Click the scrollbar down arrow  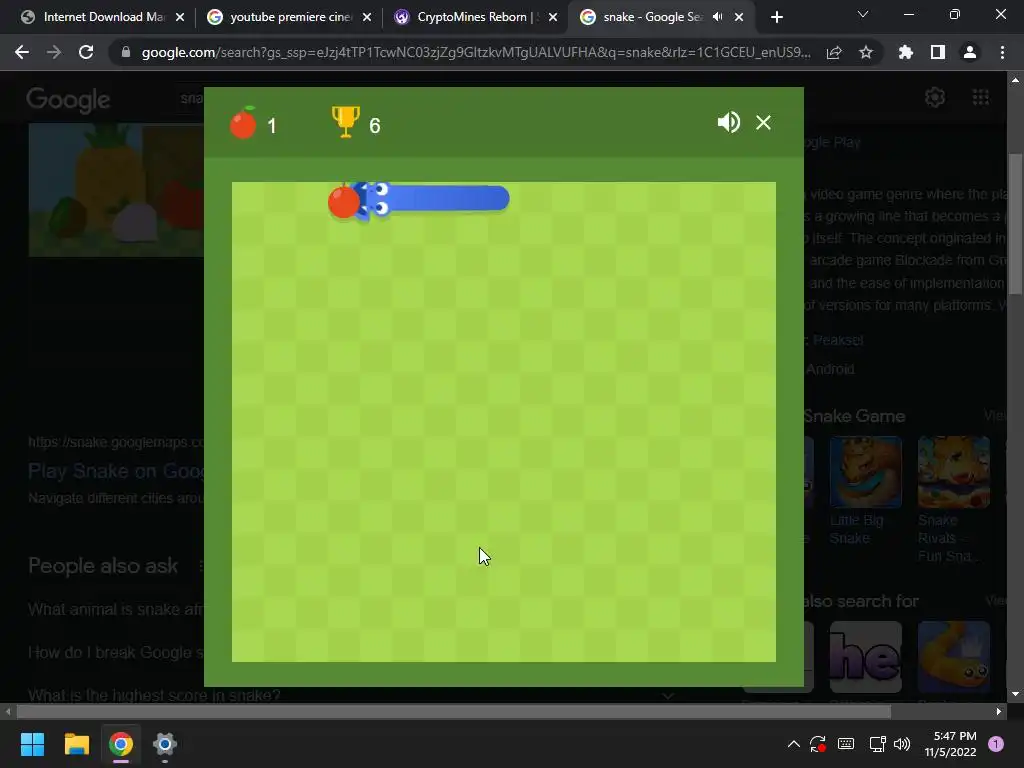click(1015, 694)
